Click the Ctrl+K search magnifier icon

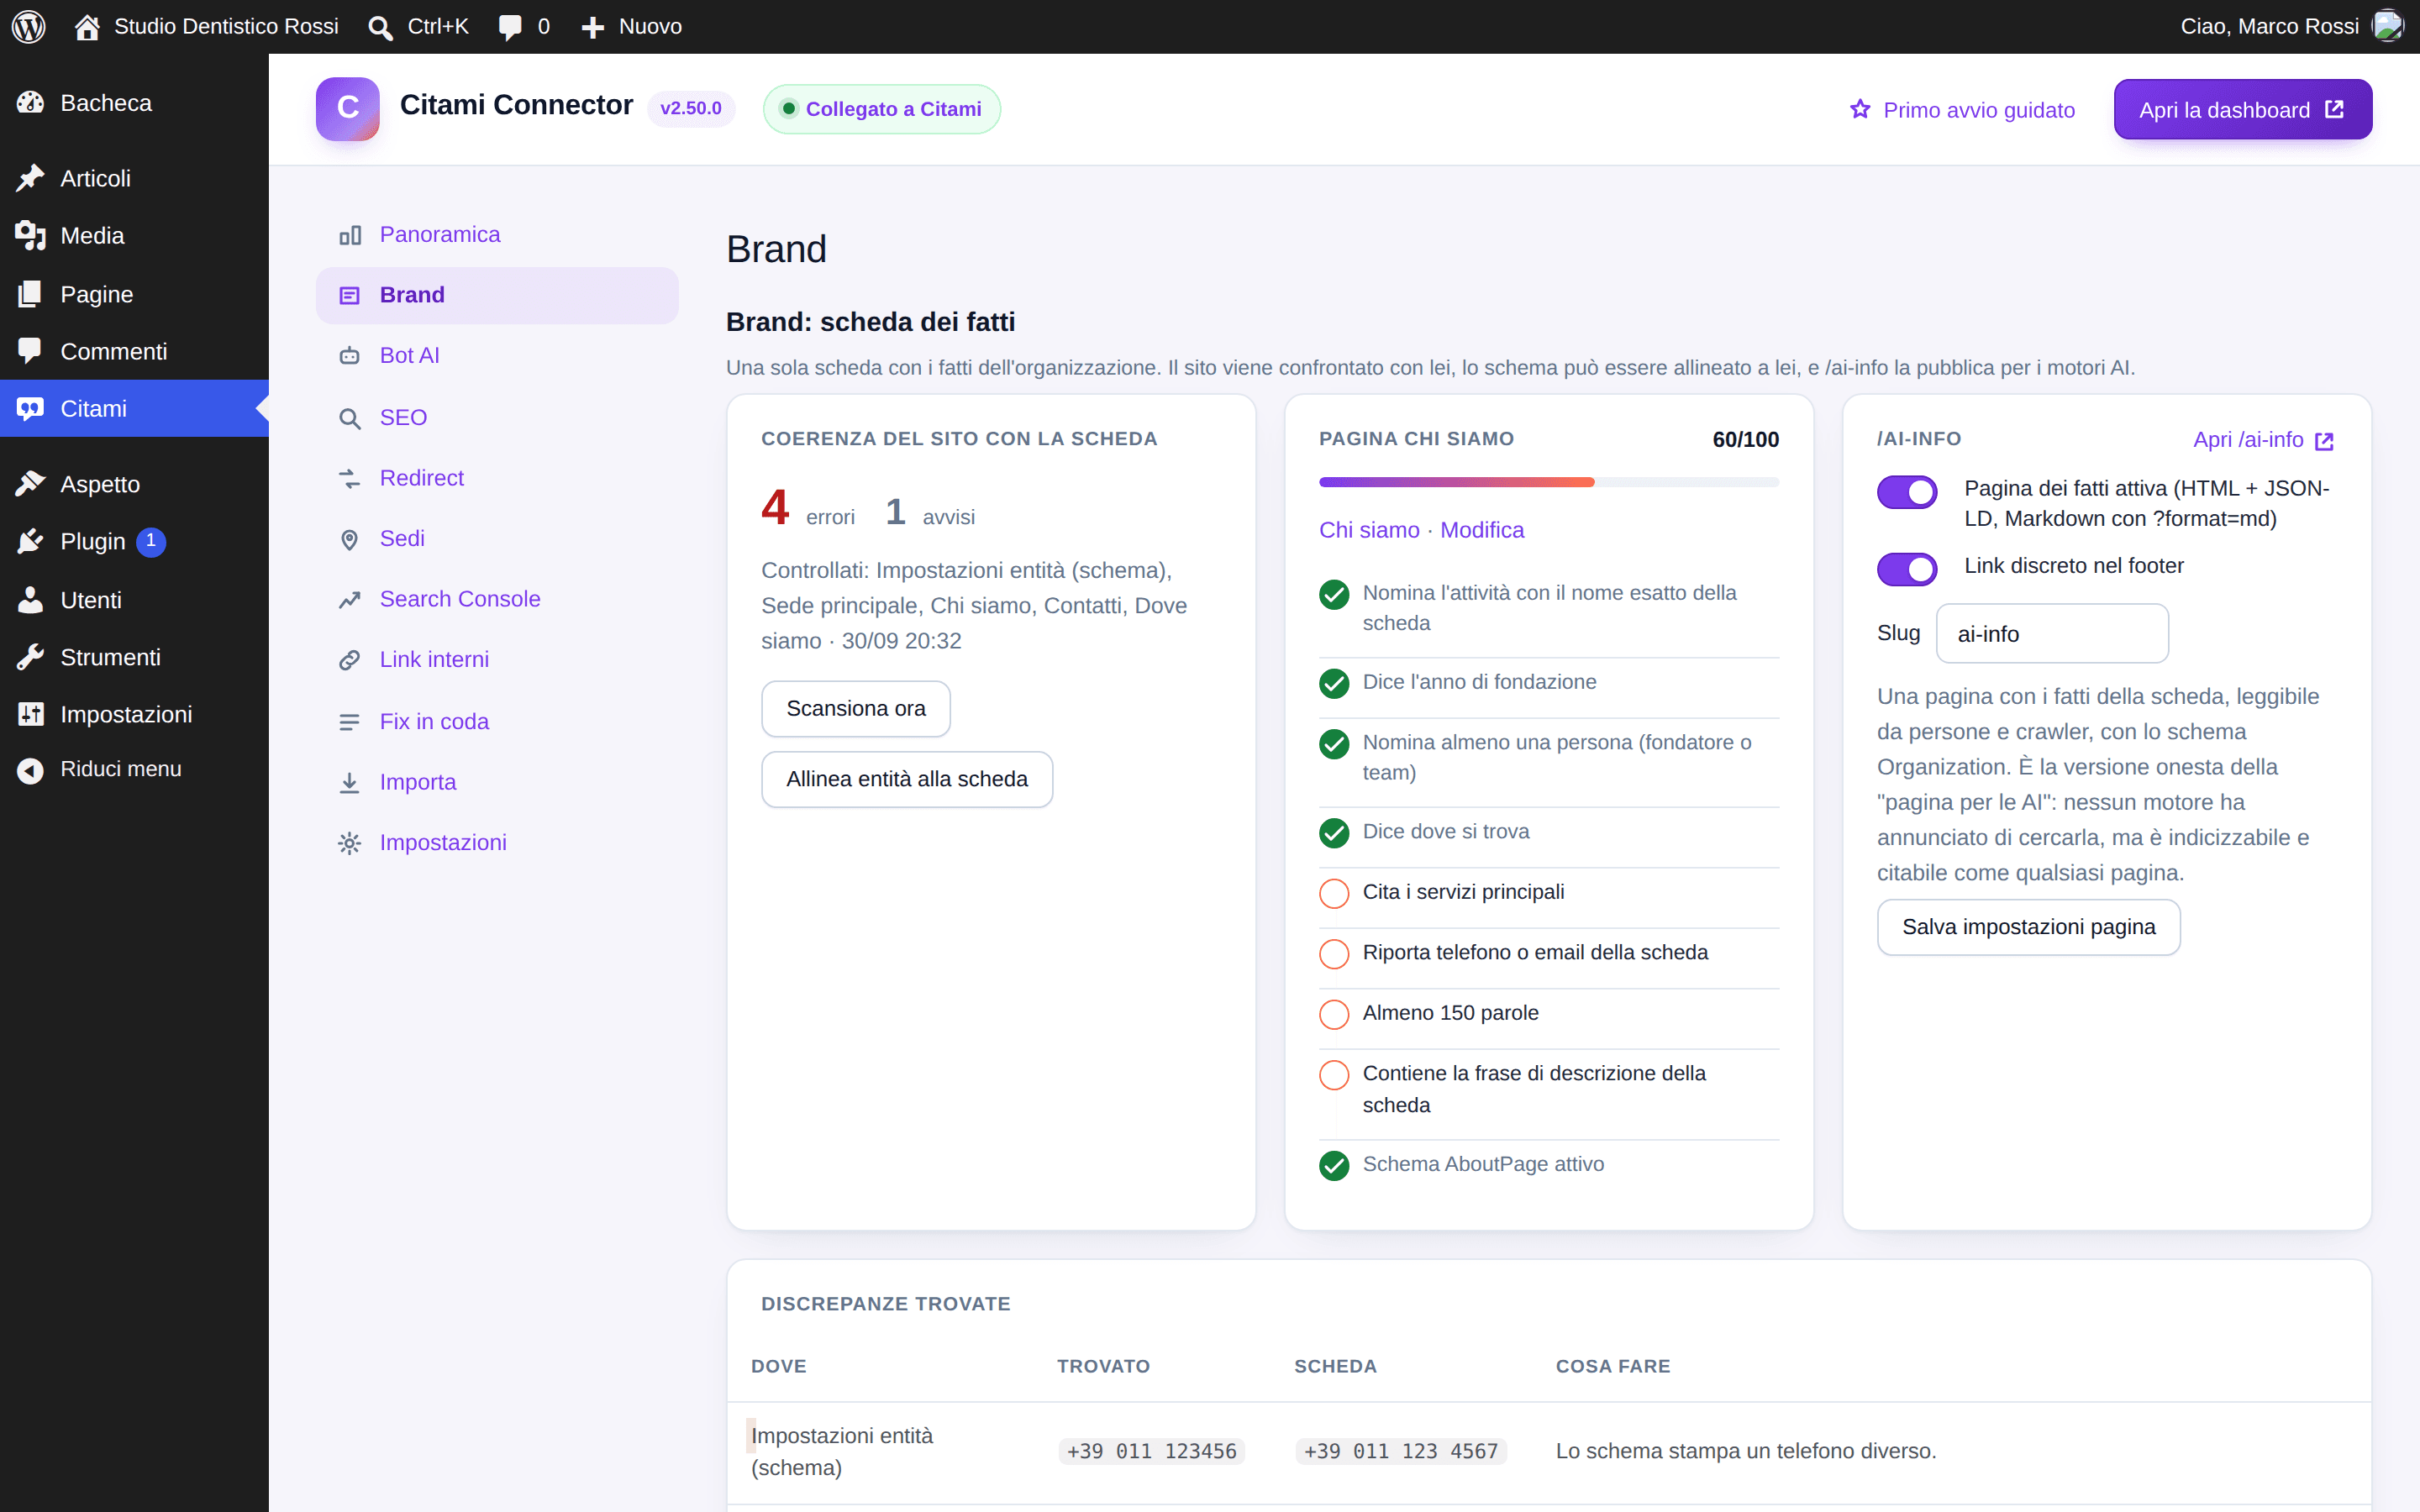(380, 27)
